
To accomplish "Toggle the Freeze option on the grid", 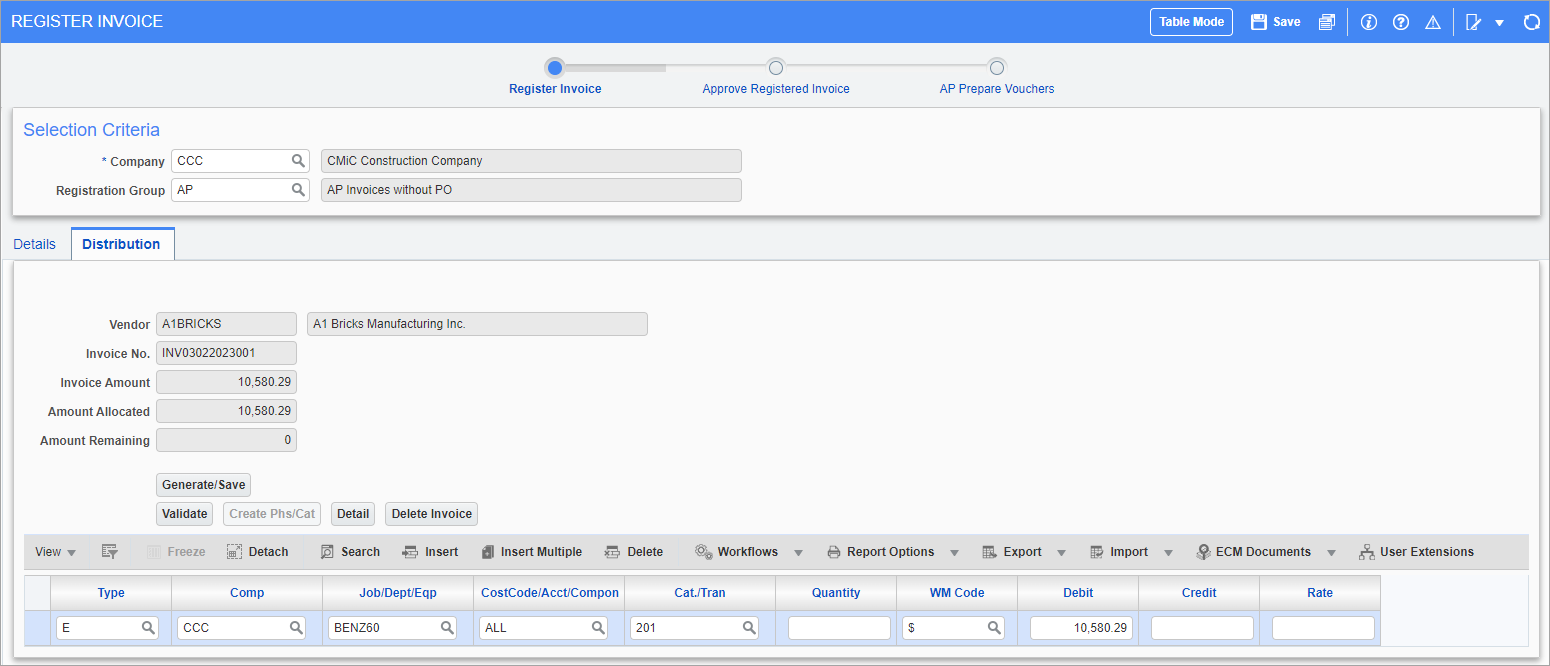I will 175,551.
